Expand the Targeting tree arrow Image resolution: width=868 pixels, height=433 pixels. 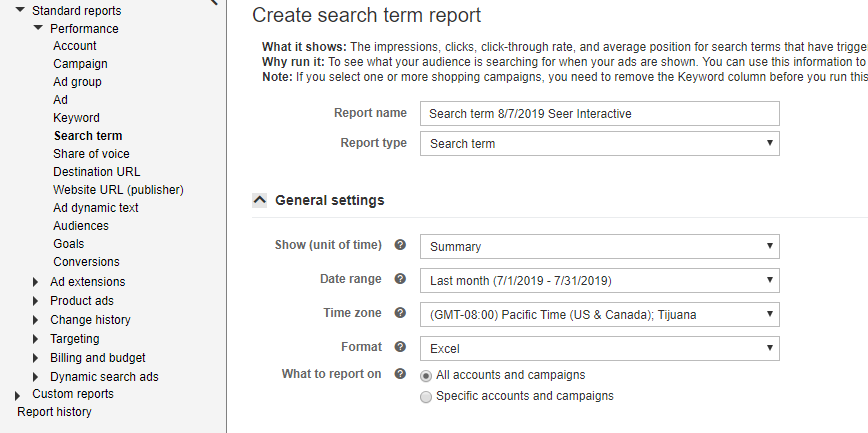[36, 339]
